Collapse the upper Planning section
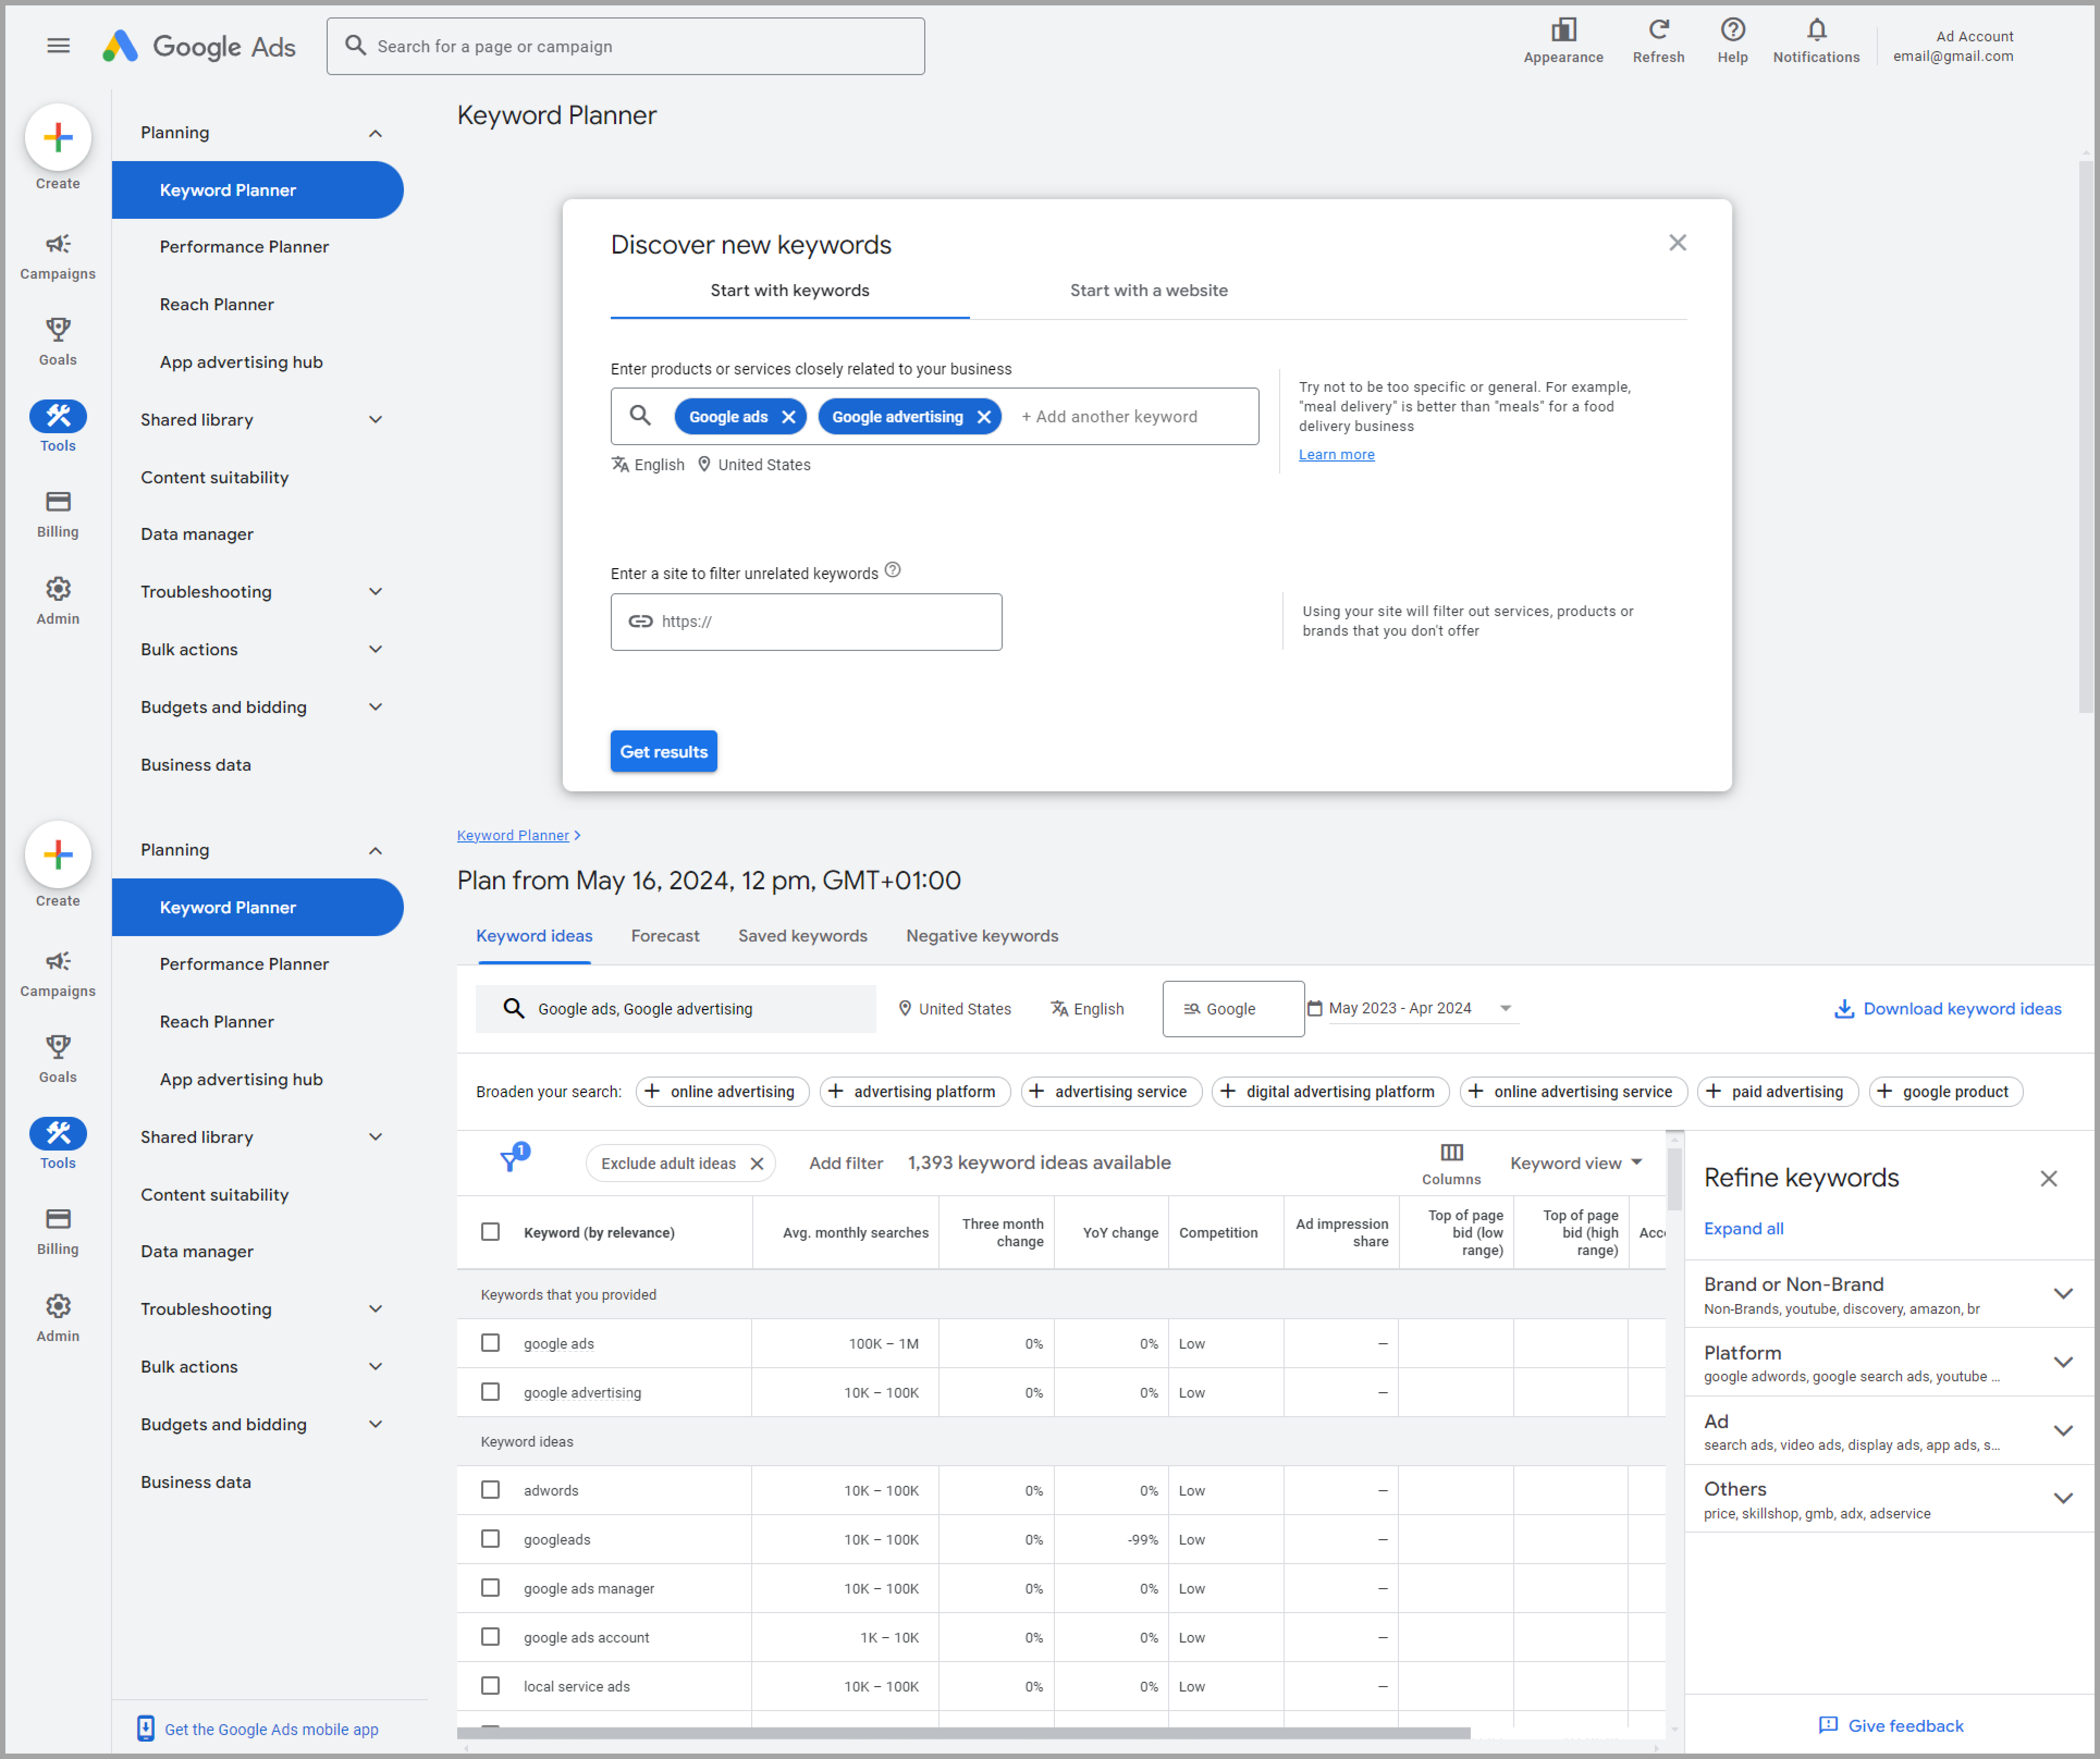This screenshot has height=1759, width=2100. [x=375, y=133]
